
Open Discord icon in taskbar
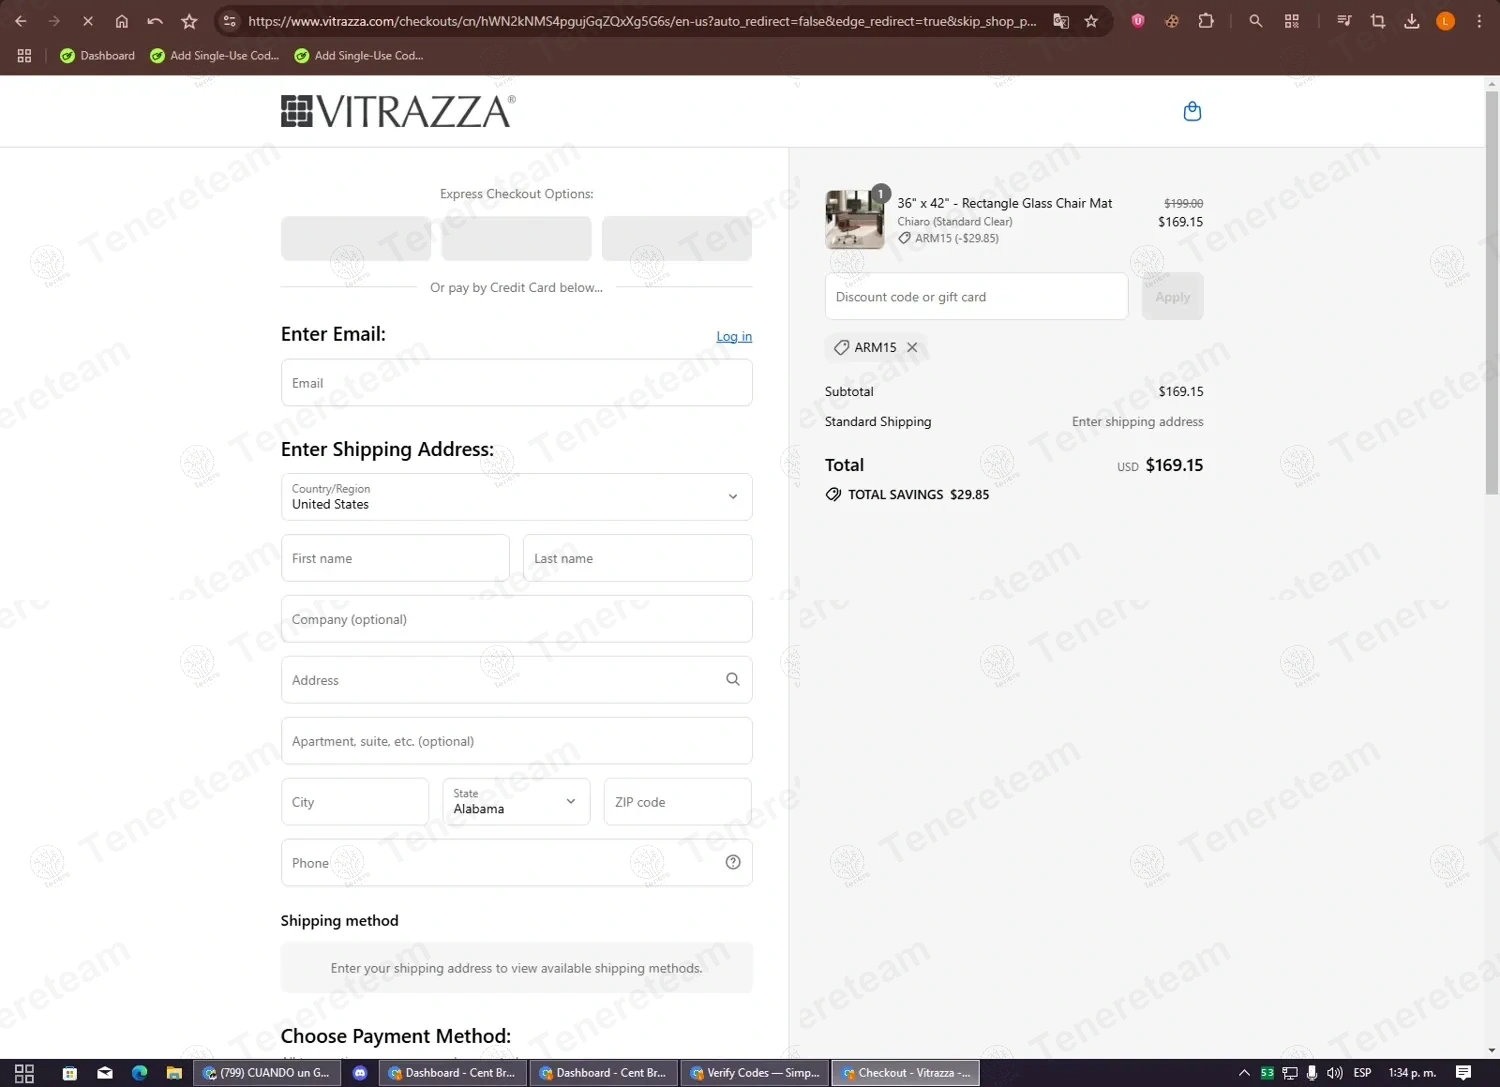point(360,1073)
